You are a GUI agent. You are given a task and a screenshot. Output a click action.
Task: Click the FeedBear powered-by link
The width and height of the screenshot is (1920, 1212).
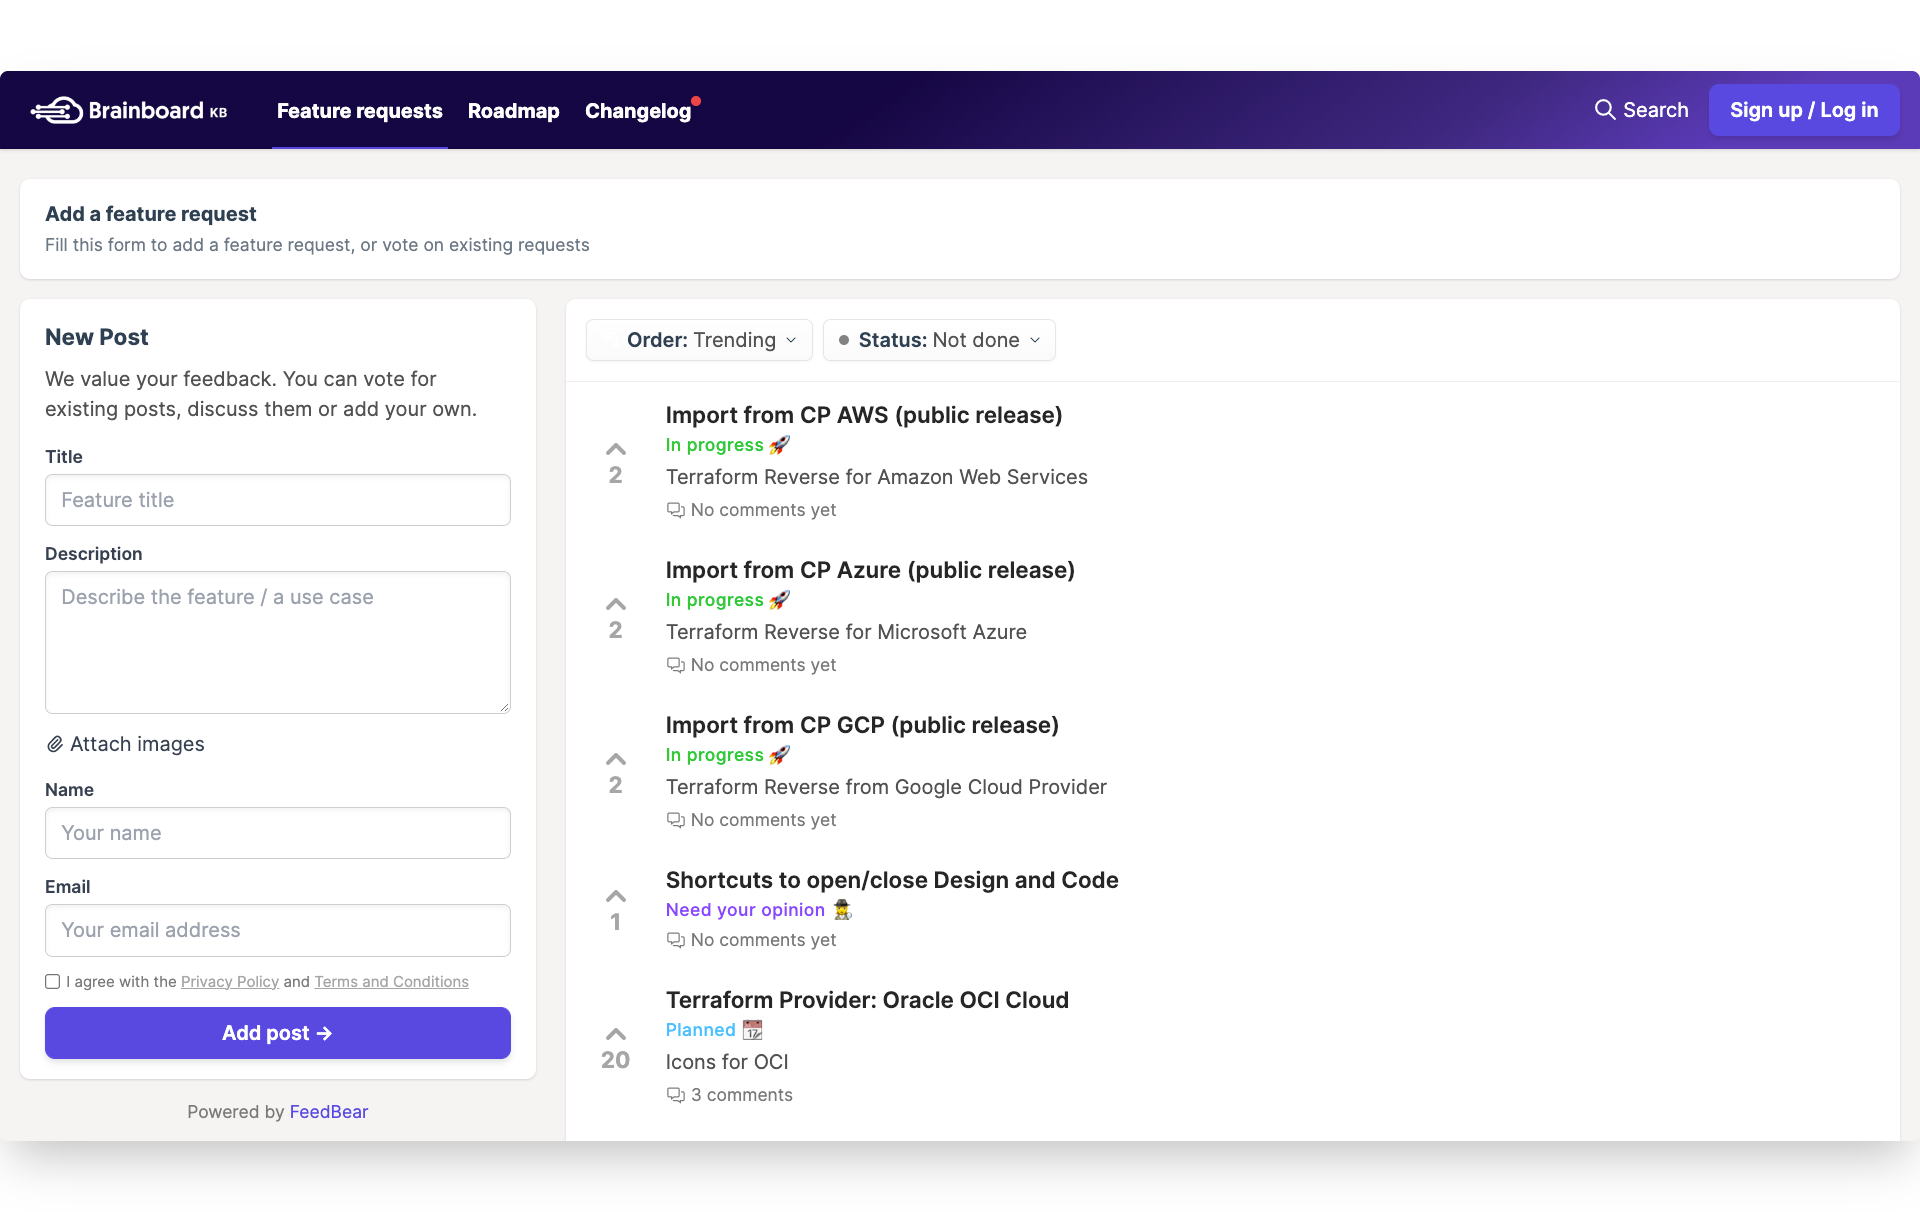[327, 1111]
